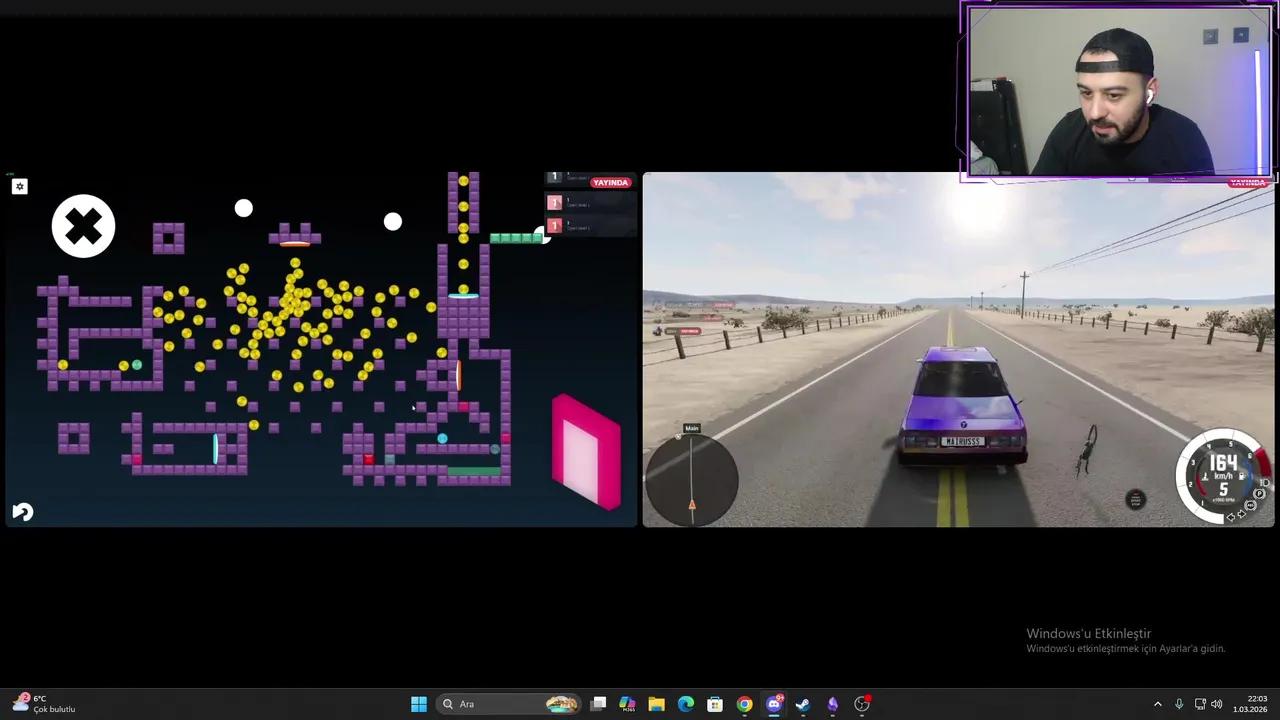The width and height of the screenshot is (1280, 720).
Task: Click the engine temperature icon on speedometer
Action: [1205, 477]
